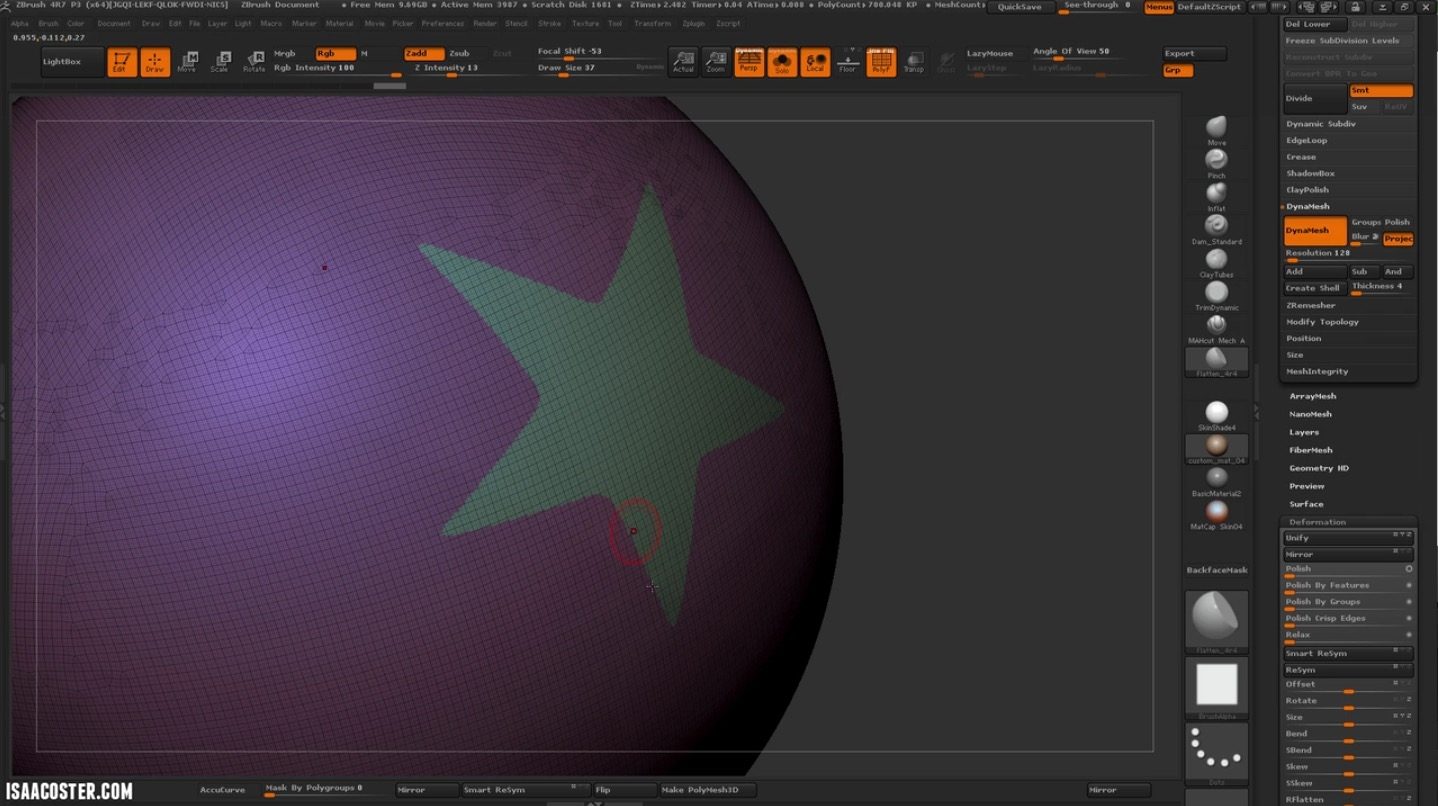Toggle Transp transparency icon
The image size is (1438, 806).
(913, 62)
